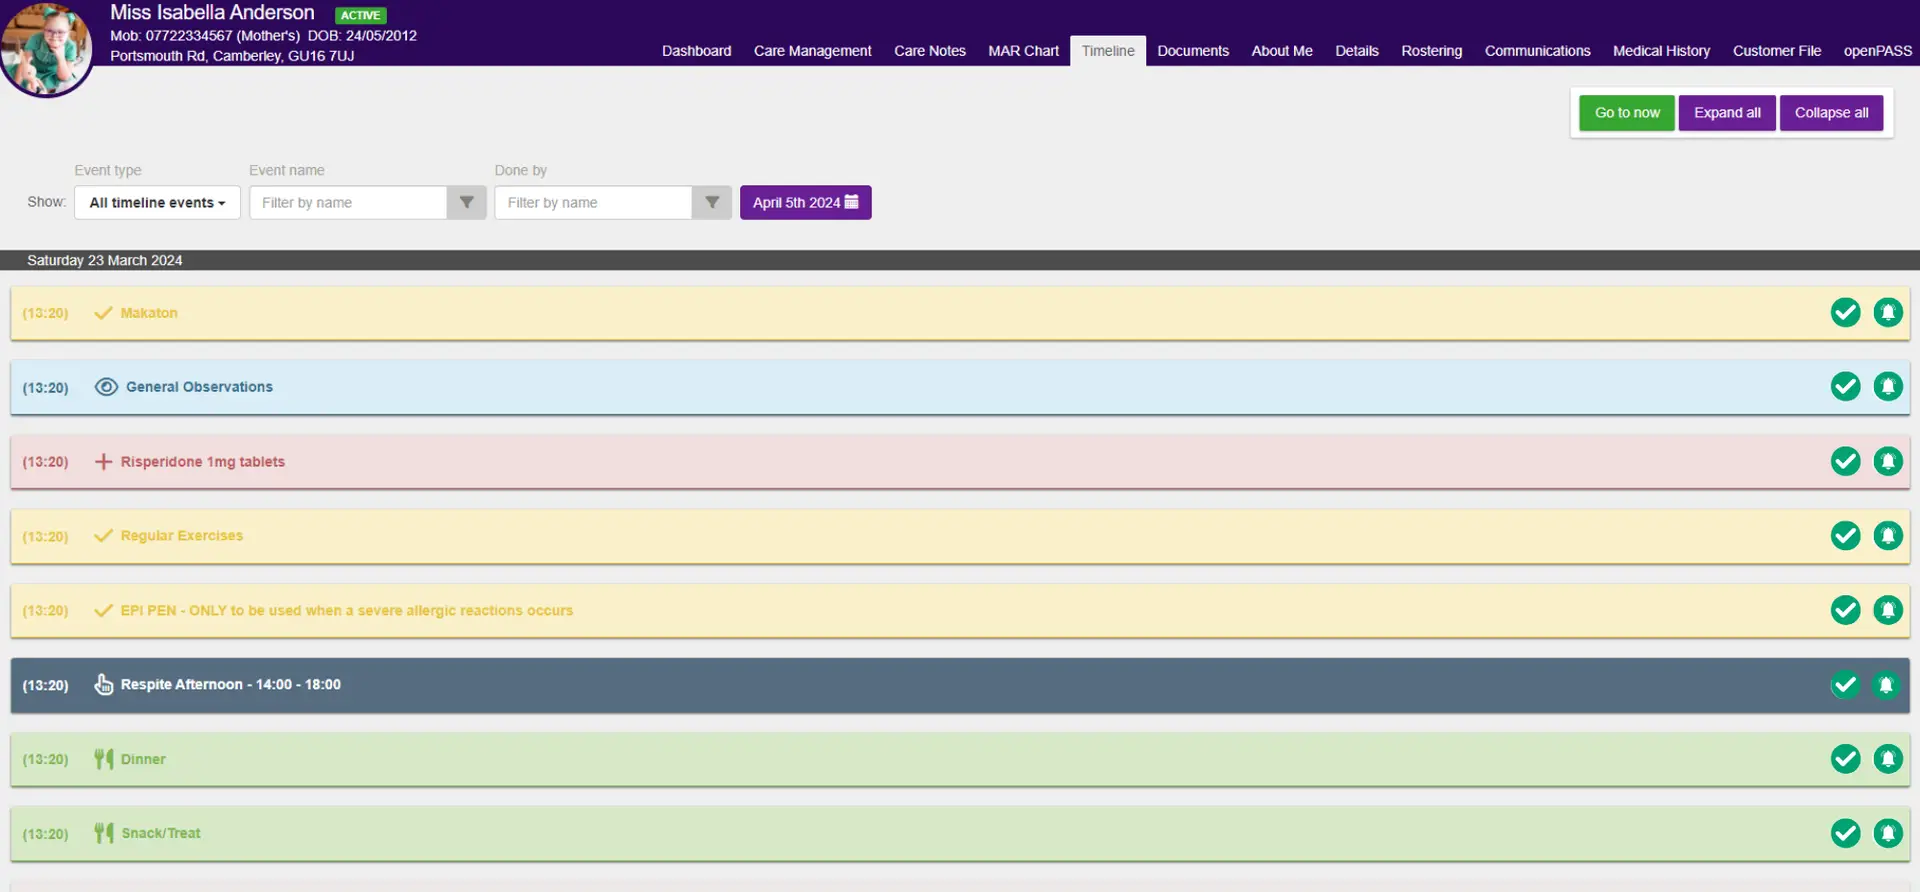The height and width of the screenshot is (892, 1920).
Task: Click Isabella Anderson's profile photo
Action: click(x=46, y=48)
